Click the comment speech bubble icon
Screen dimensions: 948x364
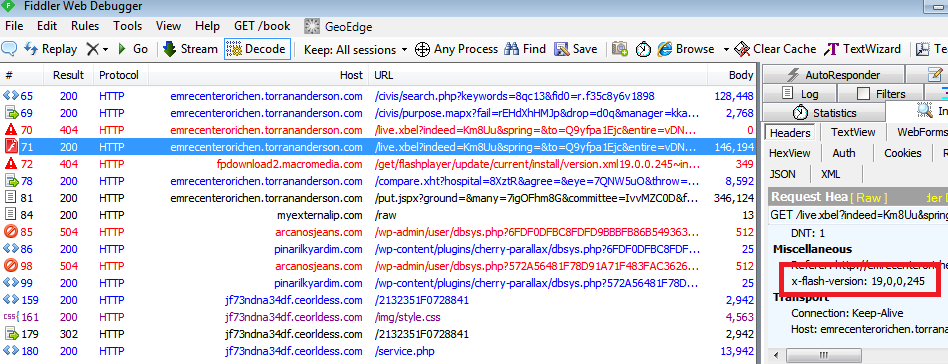click(x=10, y=49)
